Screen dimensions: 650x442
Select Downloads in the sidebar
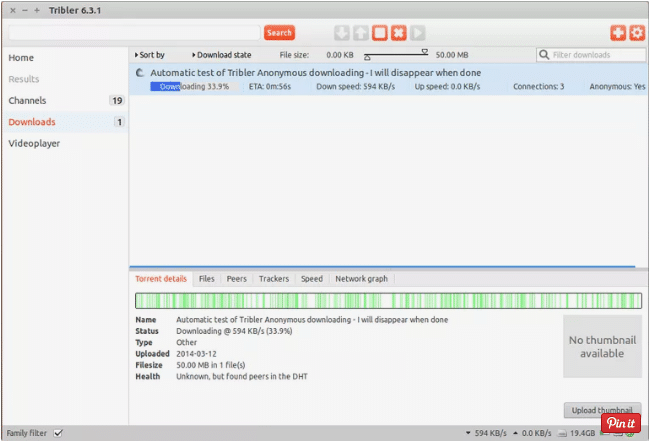click(32, 122)
